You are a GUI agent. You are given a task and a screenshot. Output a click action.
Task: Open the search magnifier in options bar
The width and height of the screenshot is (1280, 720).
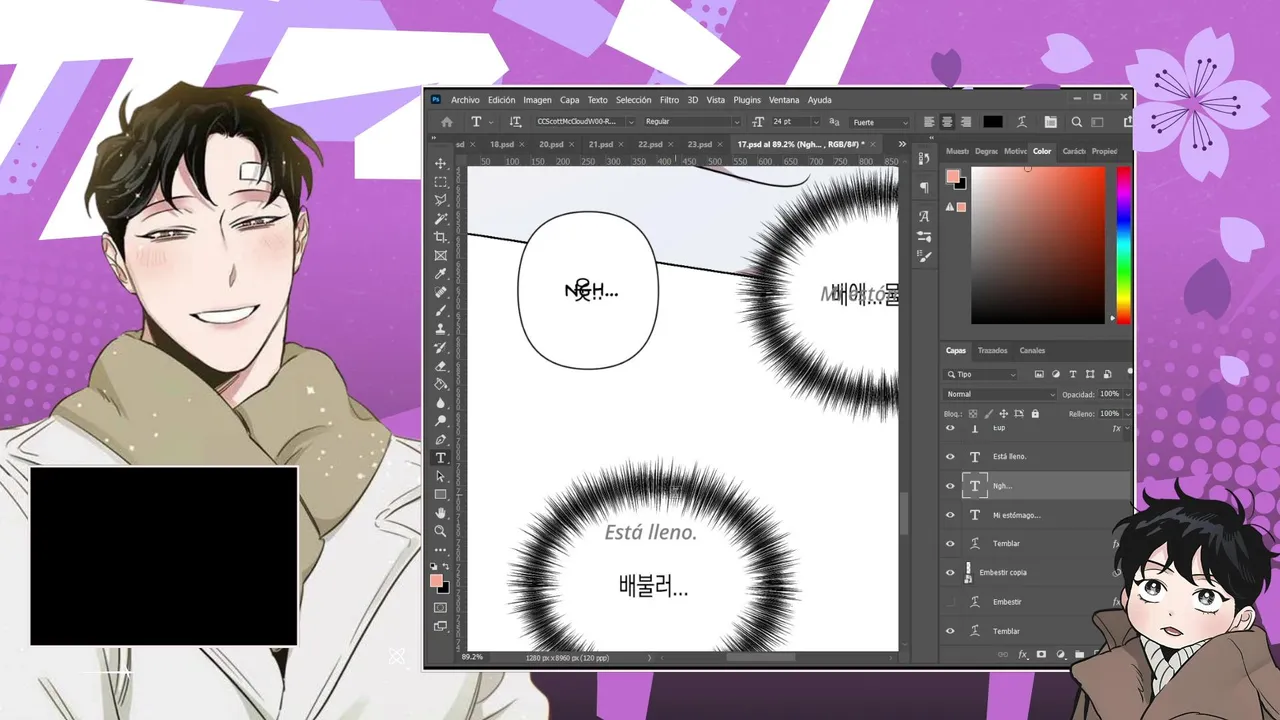click(1077, 122)
